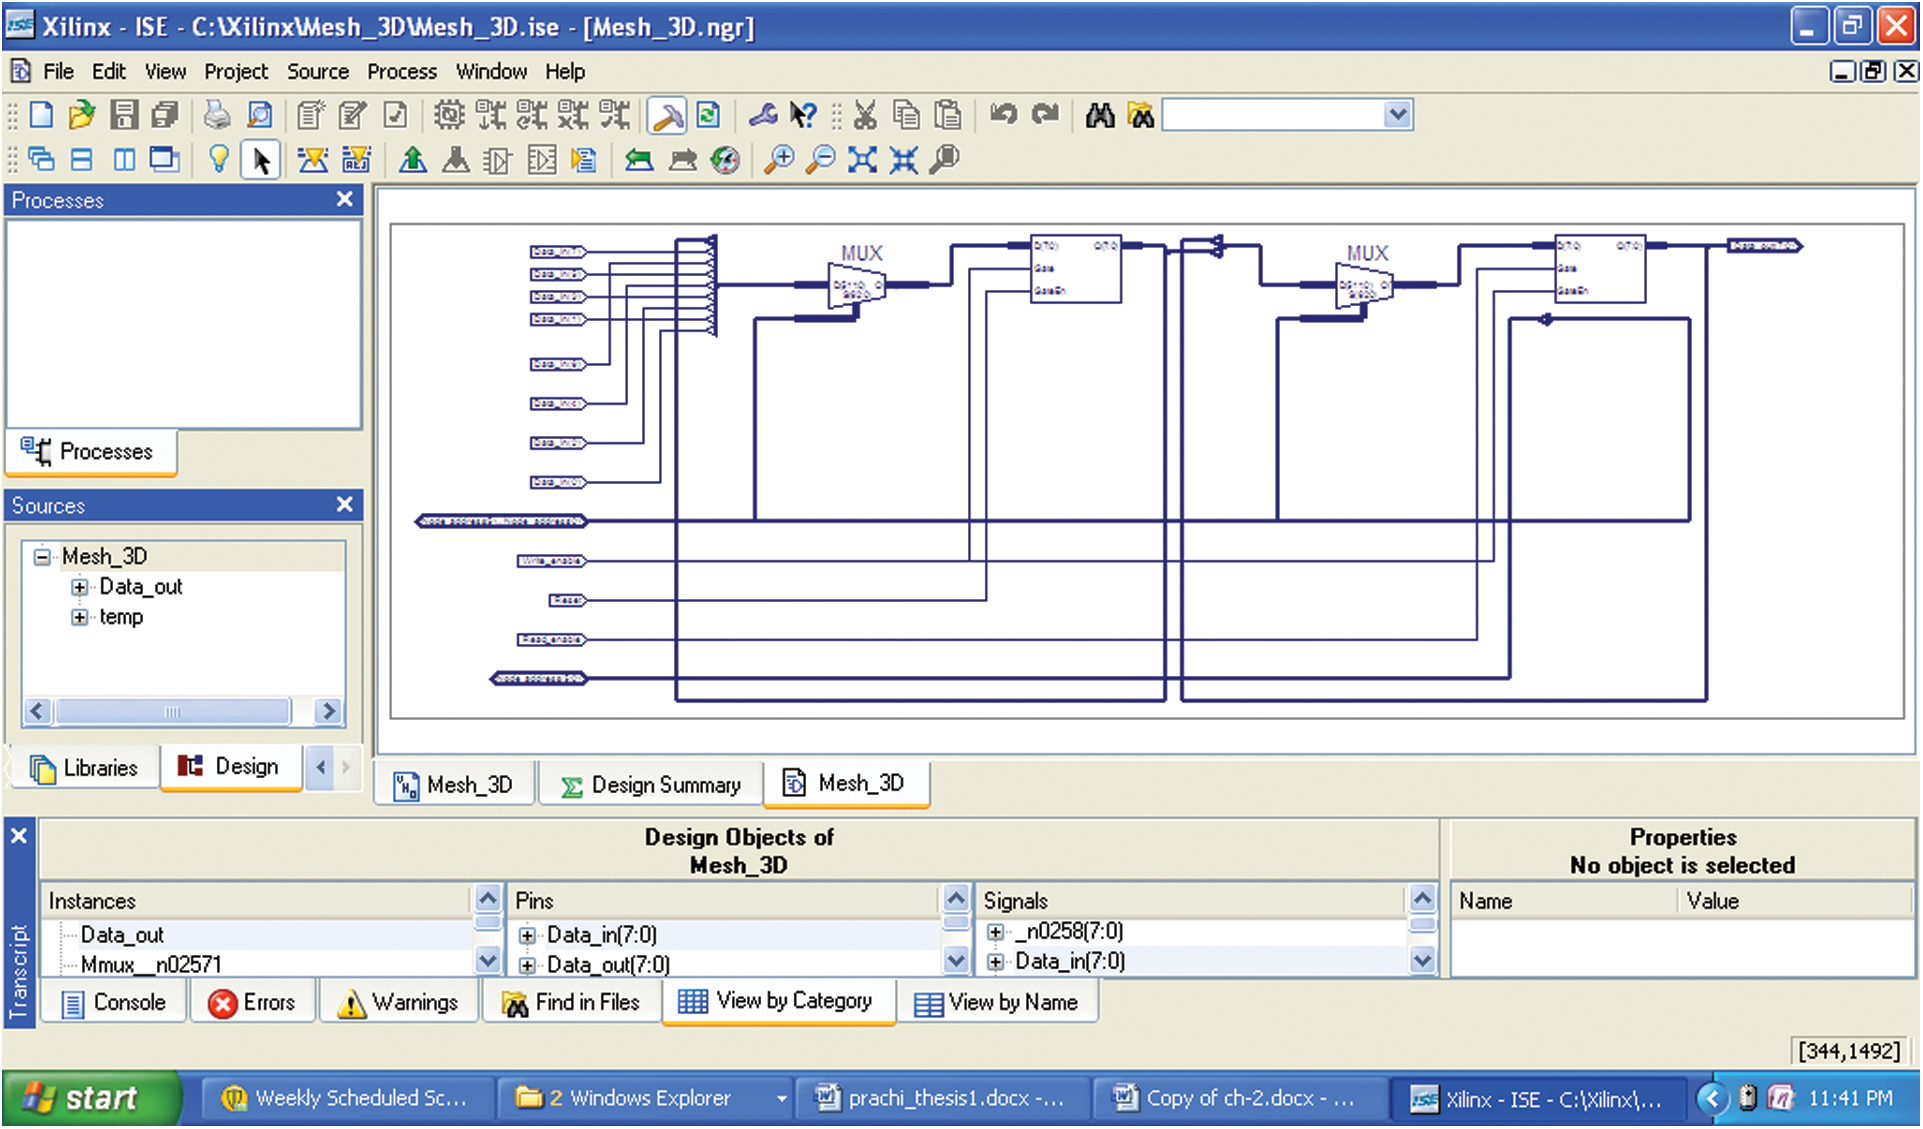Viewport: 1923px width, 1129px height.
Task: Open the toolbar search combo box dropdown
Action: (x=1398, y=115)
